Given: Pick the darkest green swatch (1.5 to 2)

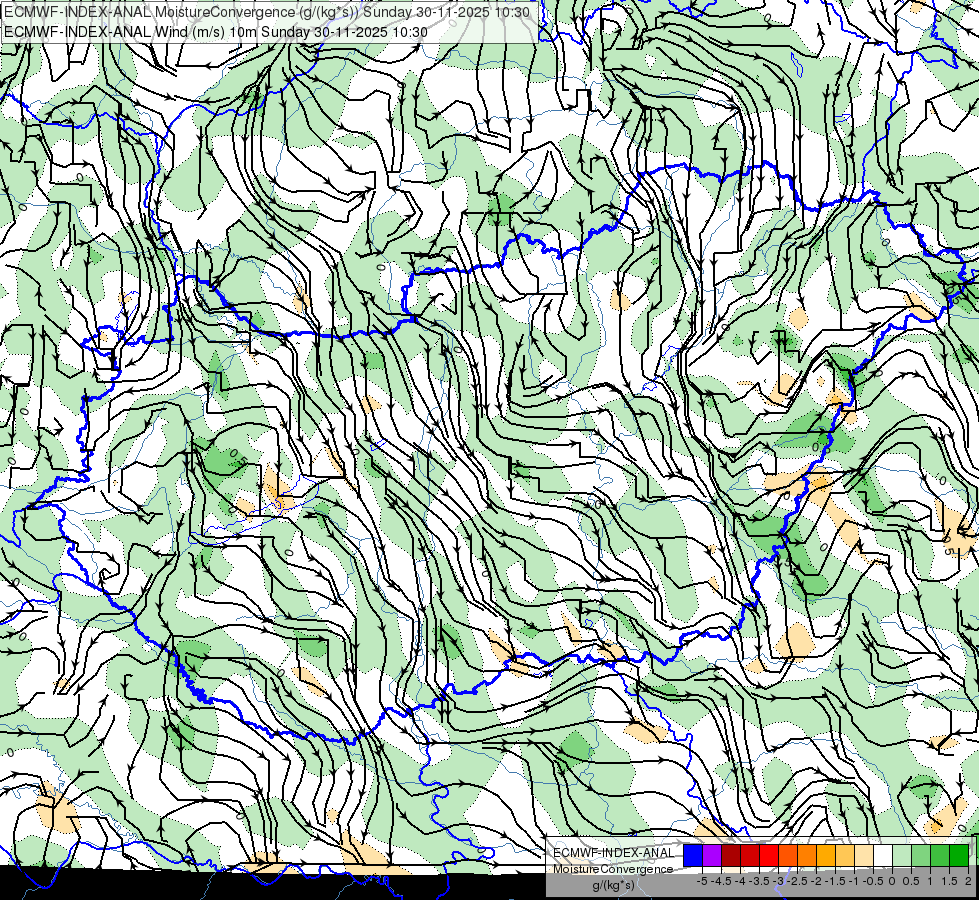Looking at the screenshot, I should click(959, 855).
